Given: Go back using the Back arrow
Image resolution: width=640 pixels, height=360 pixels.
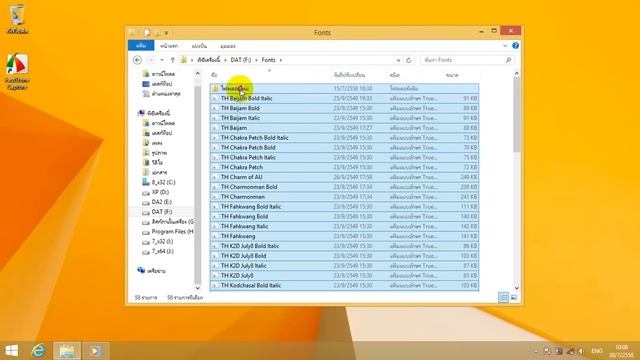Looking at the screenshot, I should point(138,60).
